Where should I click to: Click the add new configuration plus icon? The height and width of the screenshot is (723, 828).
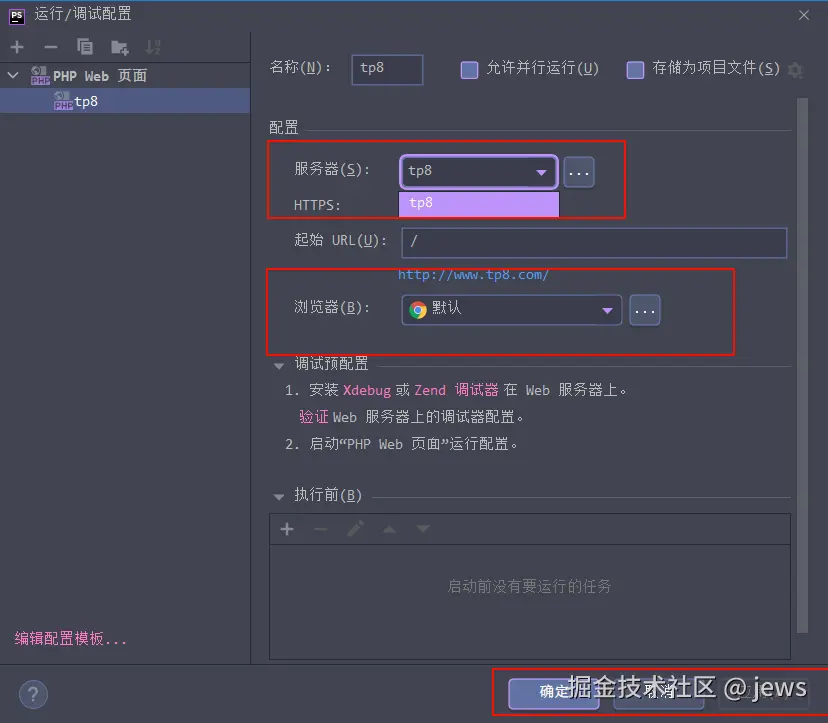pyautogui.click(x=17, y=47)
